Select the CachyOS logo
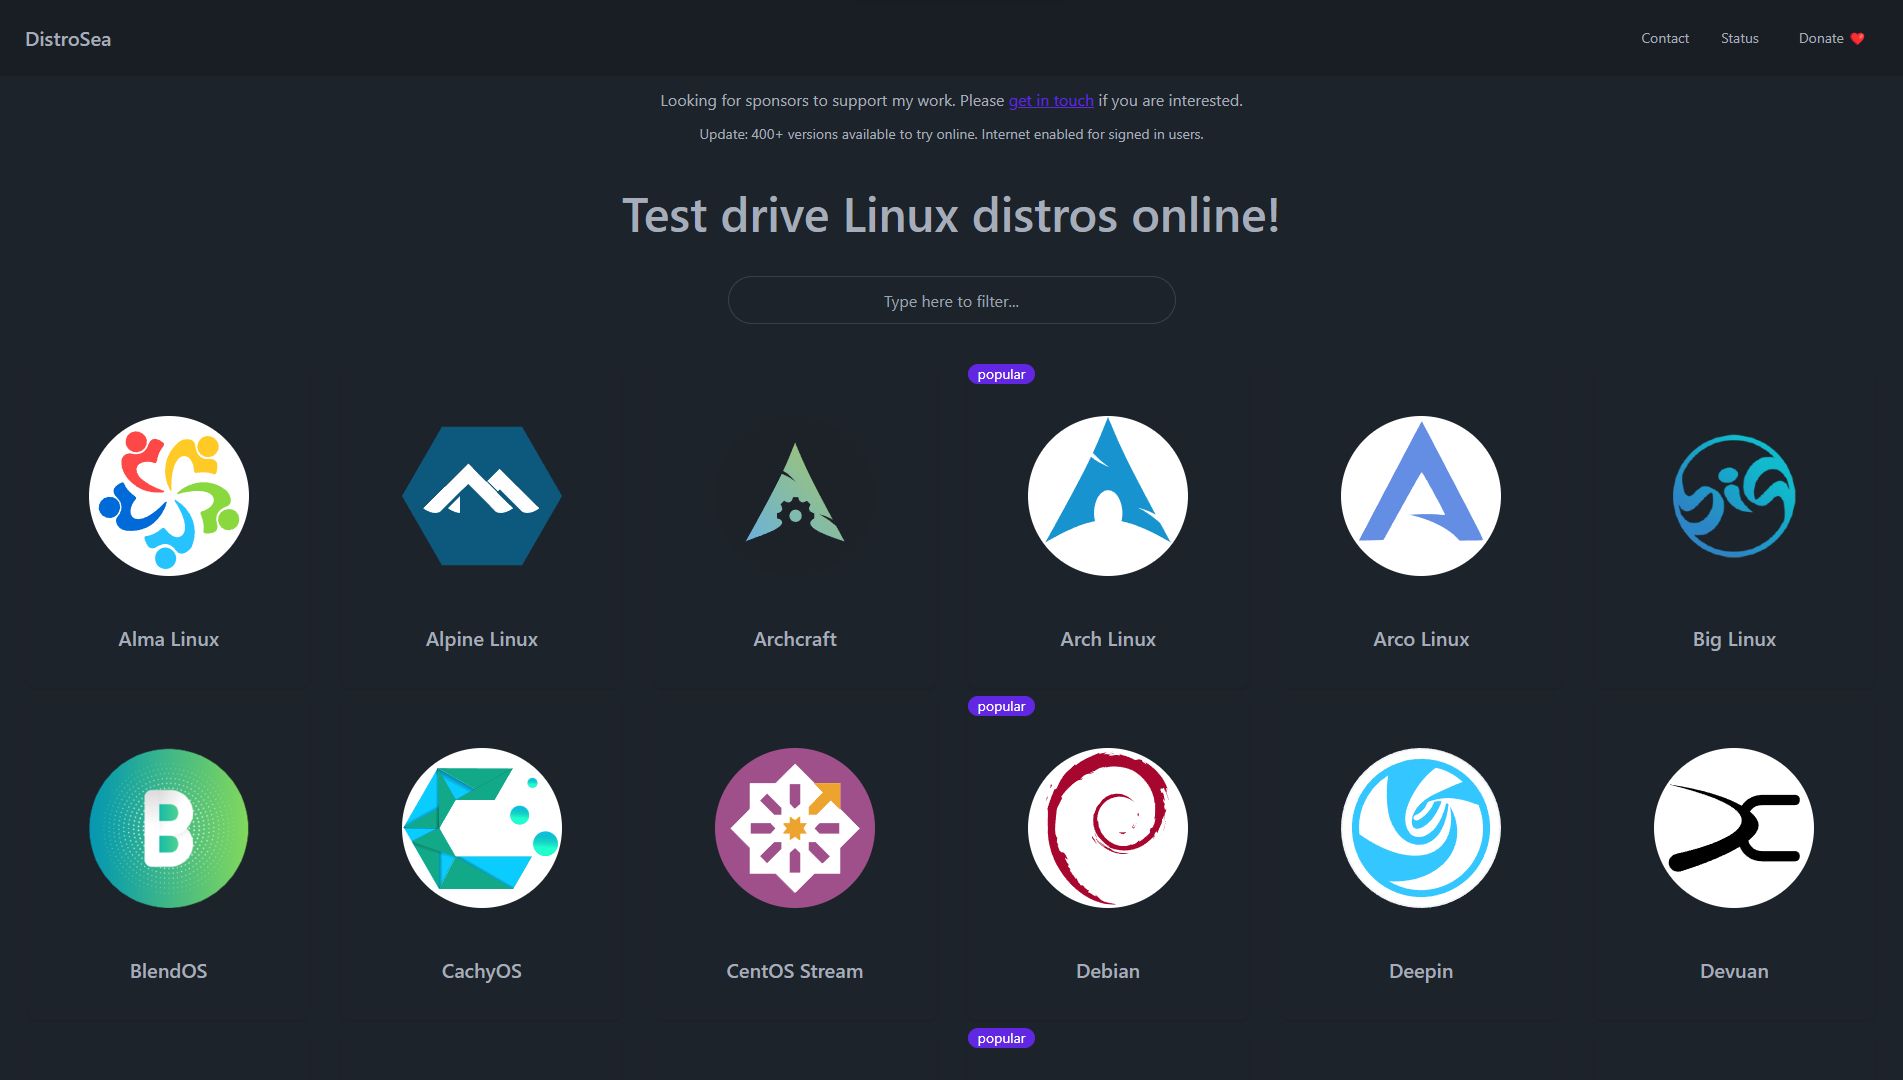The image size is (1903, 1080). click(481, 828)
